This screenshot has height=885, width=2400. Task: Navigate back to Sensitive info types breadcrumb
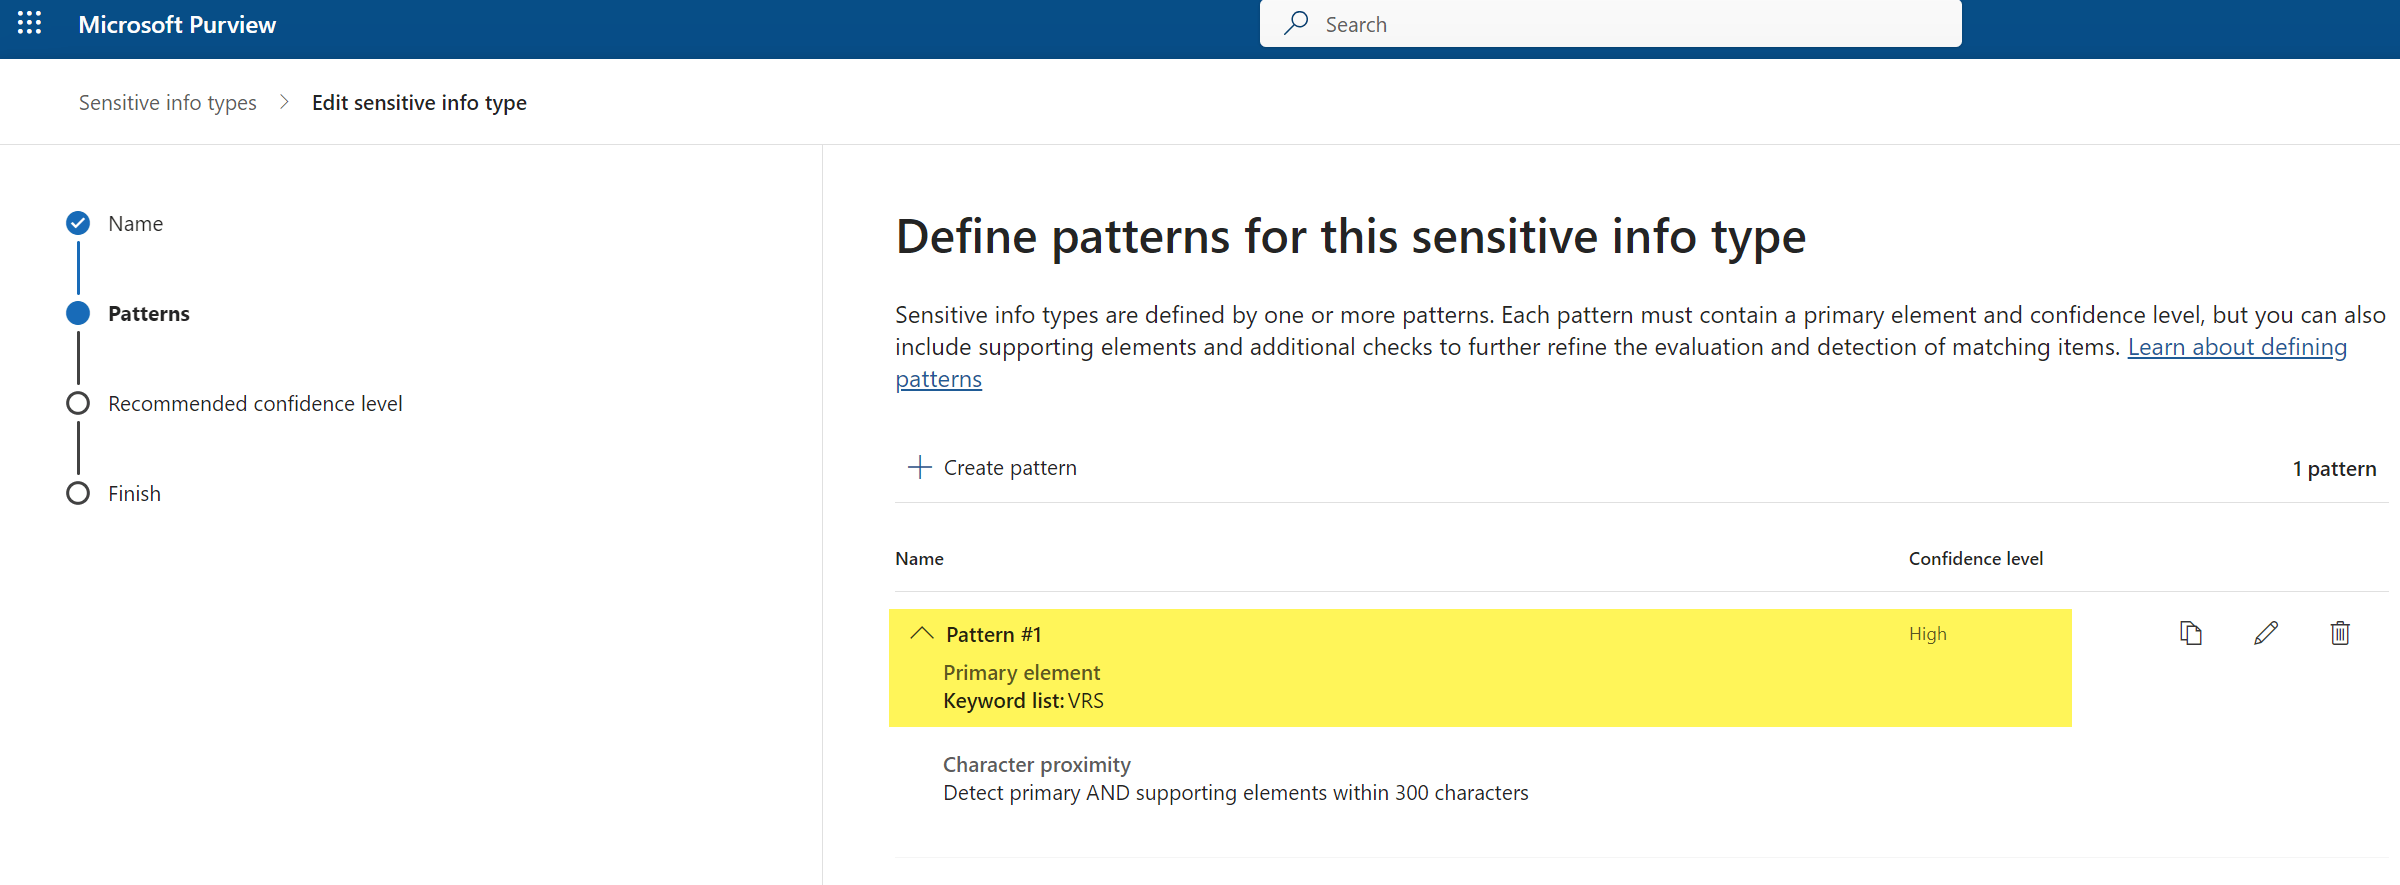167,103
